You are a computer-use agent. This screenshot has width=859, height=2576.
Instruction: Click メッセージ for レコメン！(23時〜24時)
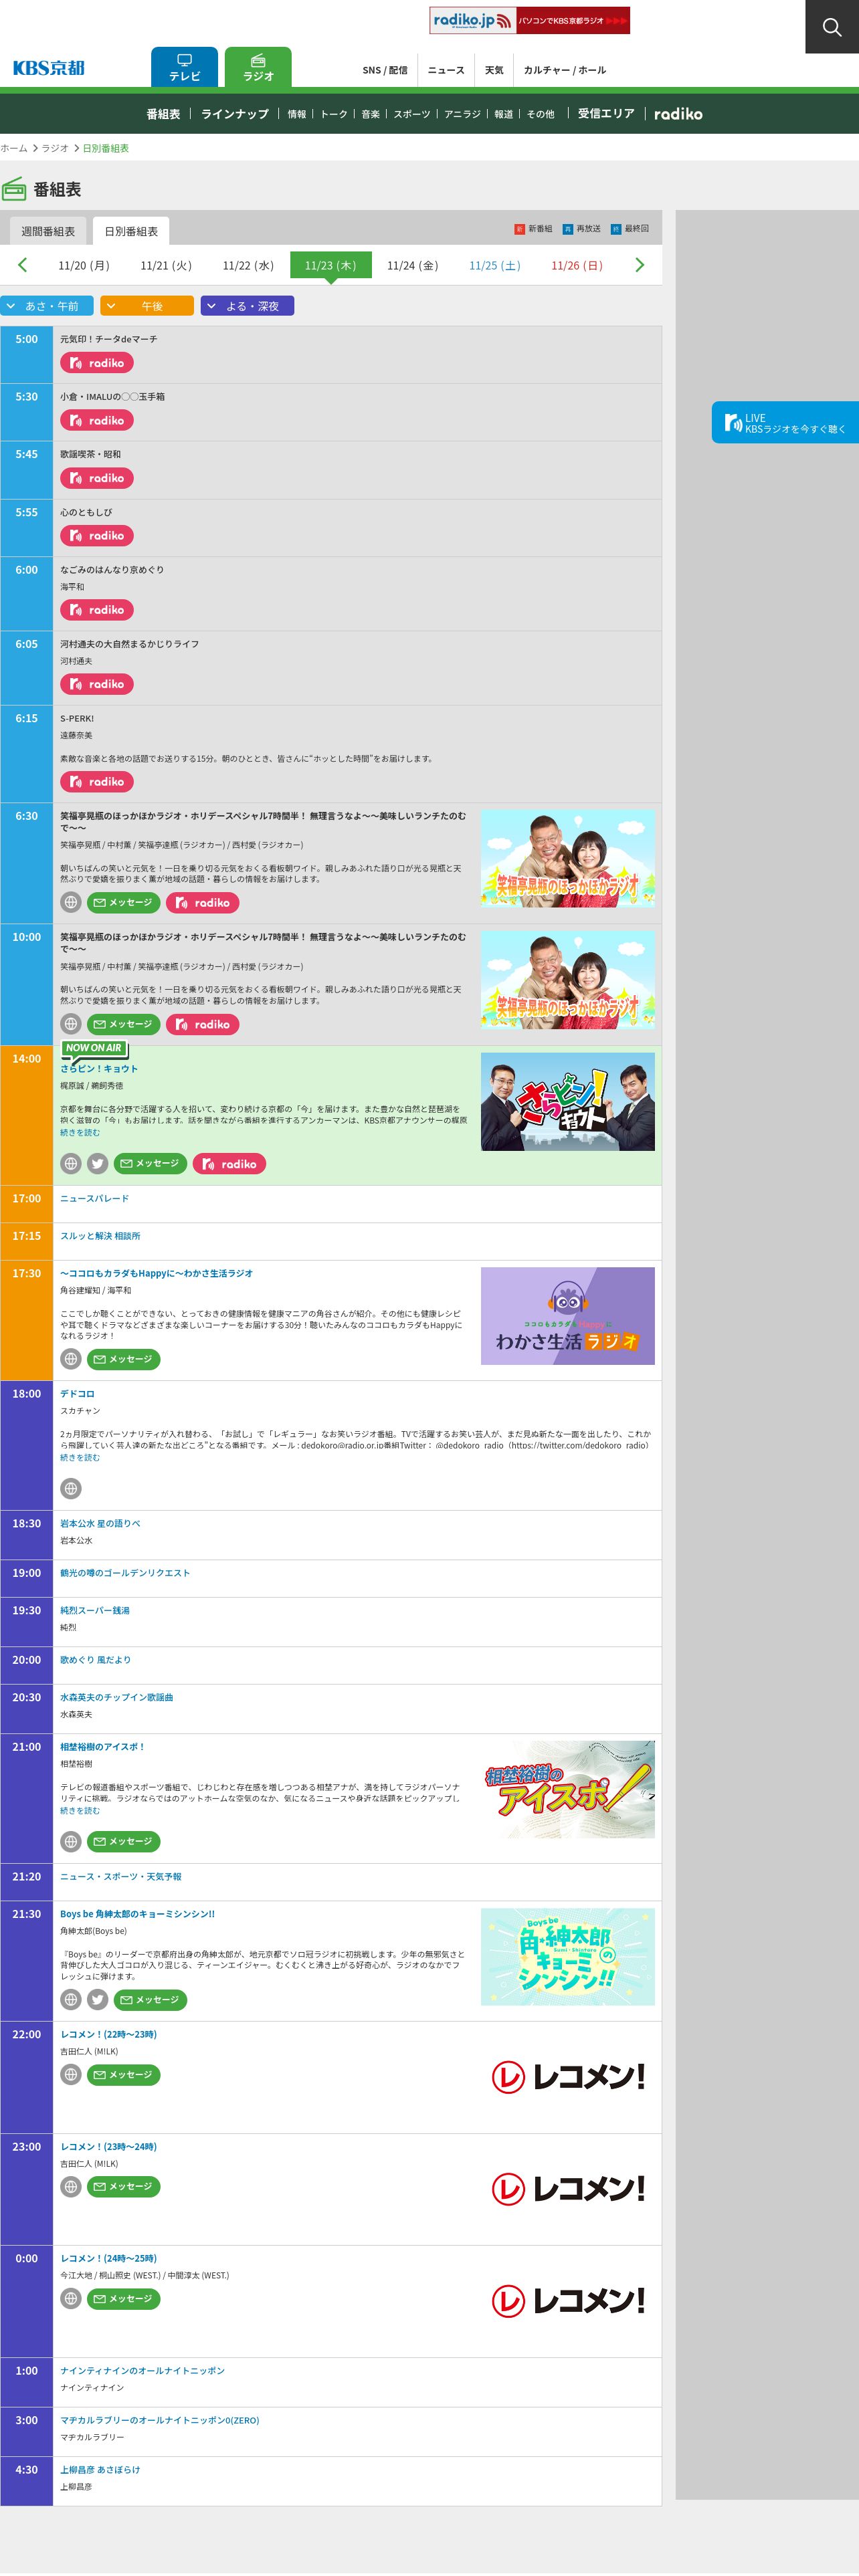123,2187
